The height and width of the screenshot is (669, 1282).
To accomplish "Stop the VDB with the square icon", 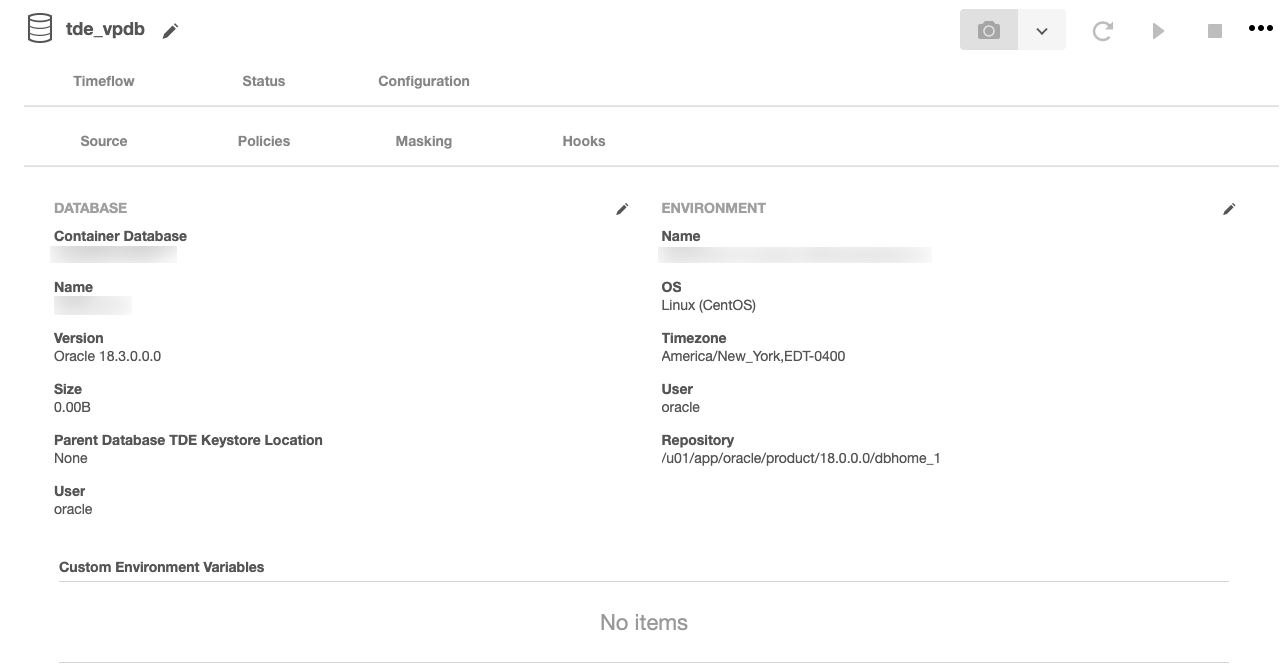I will pos(1214,31).
